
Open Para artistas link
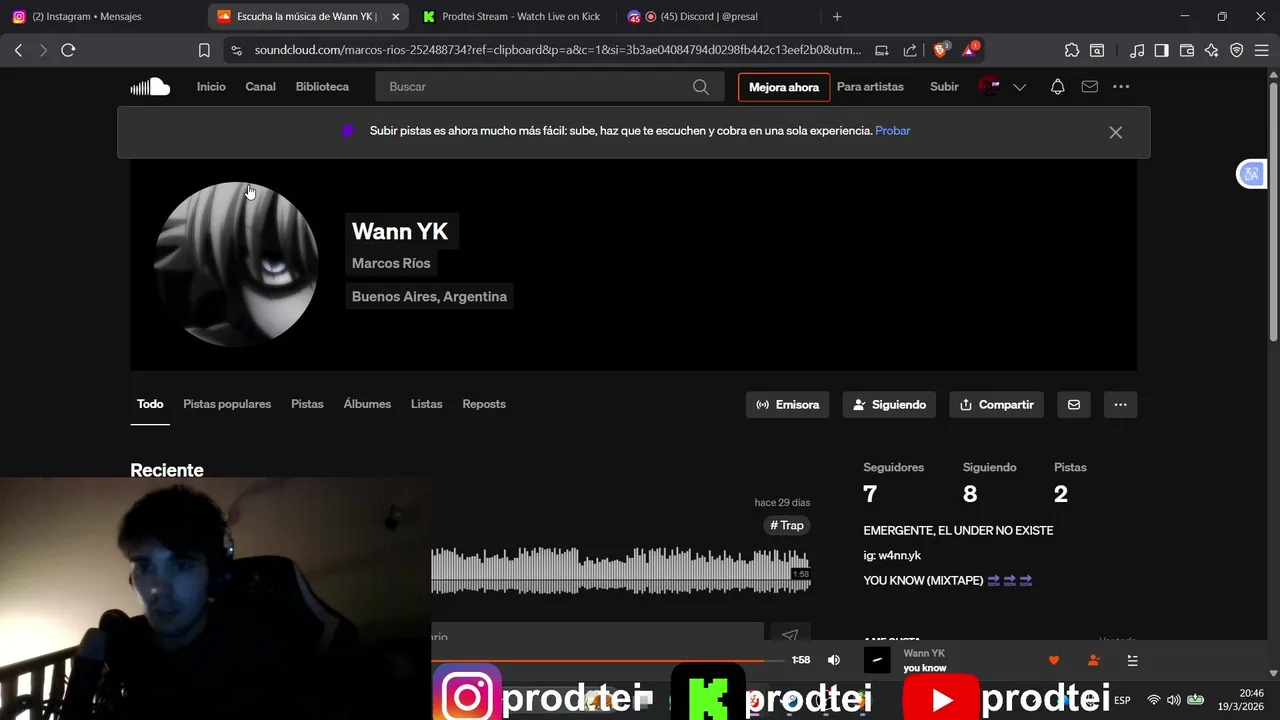(870, 87)
